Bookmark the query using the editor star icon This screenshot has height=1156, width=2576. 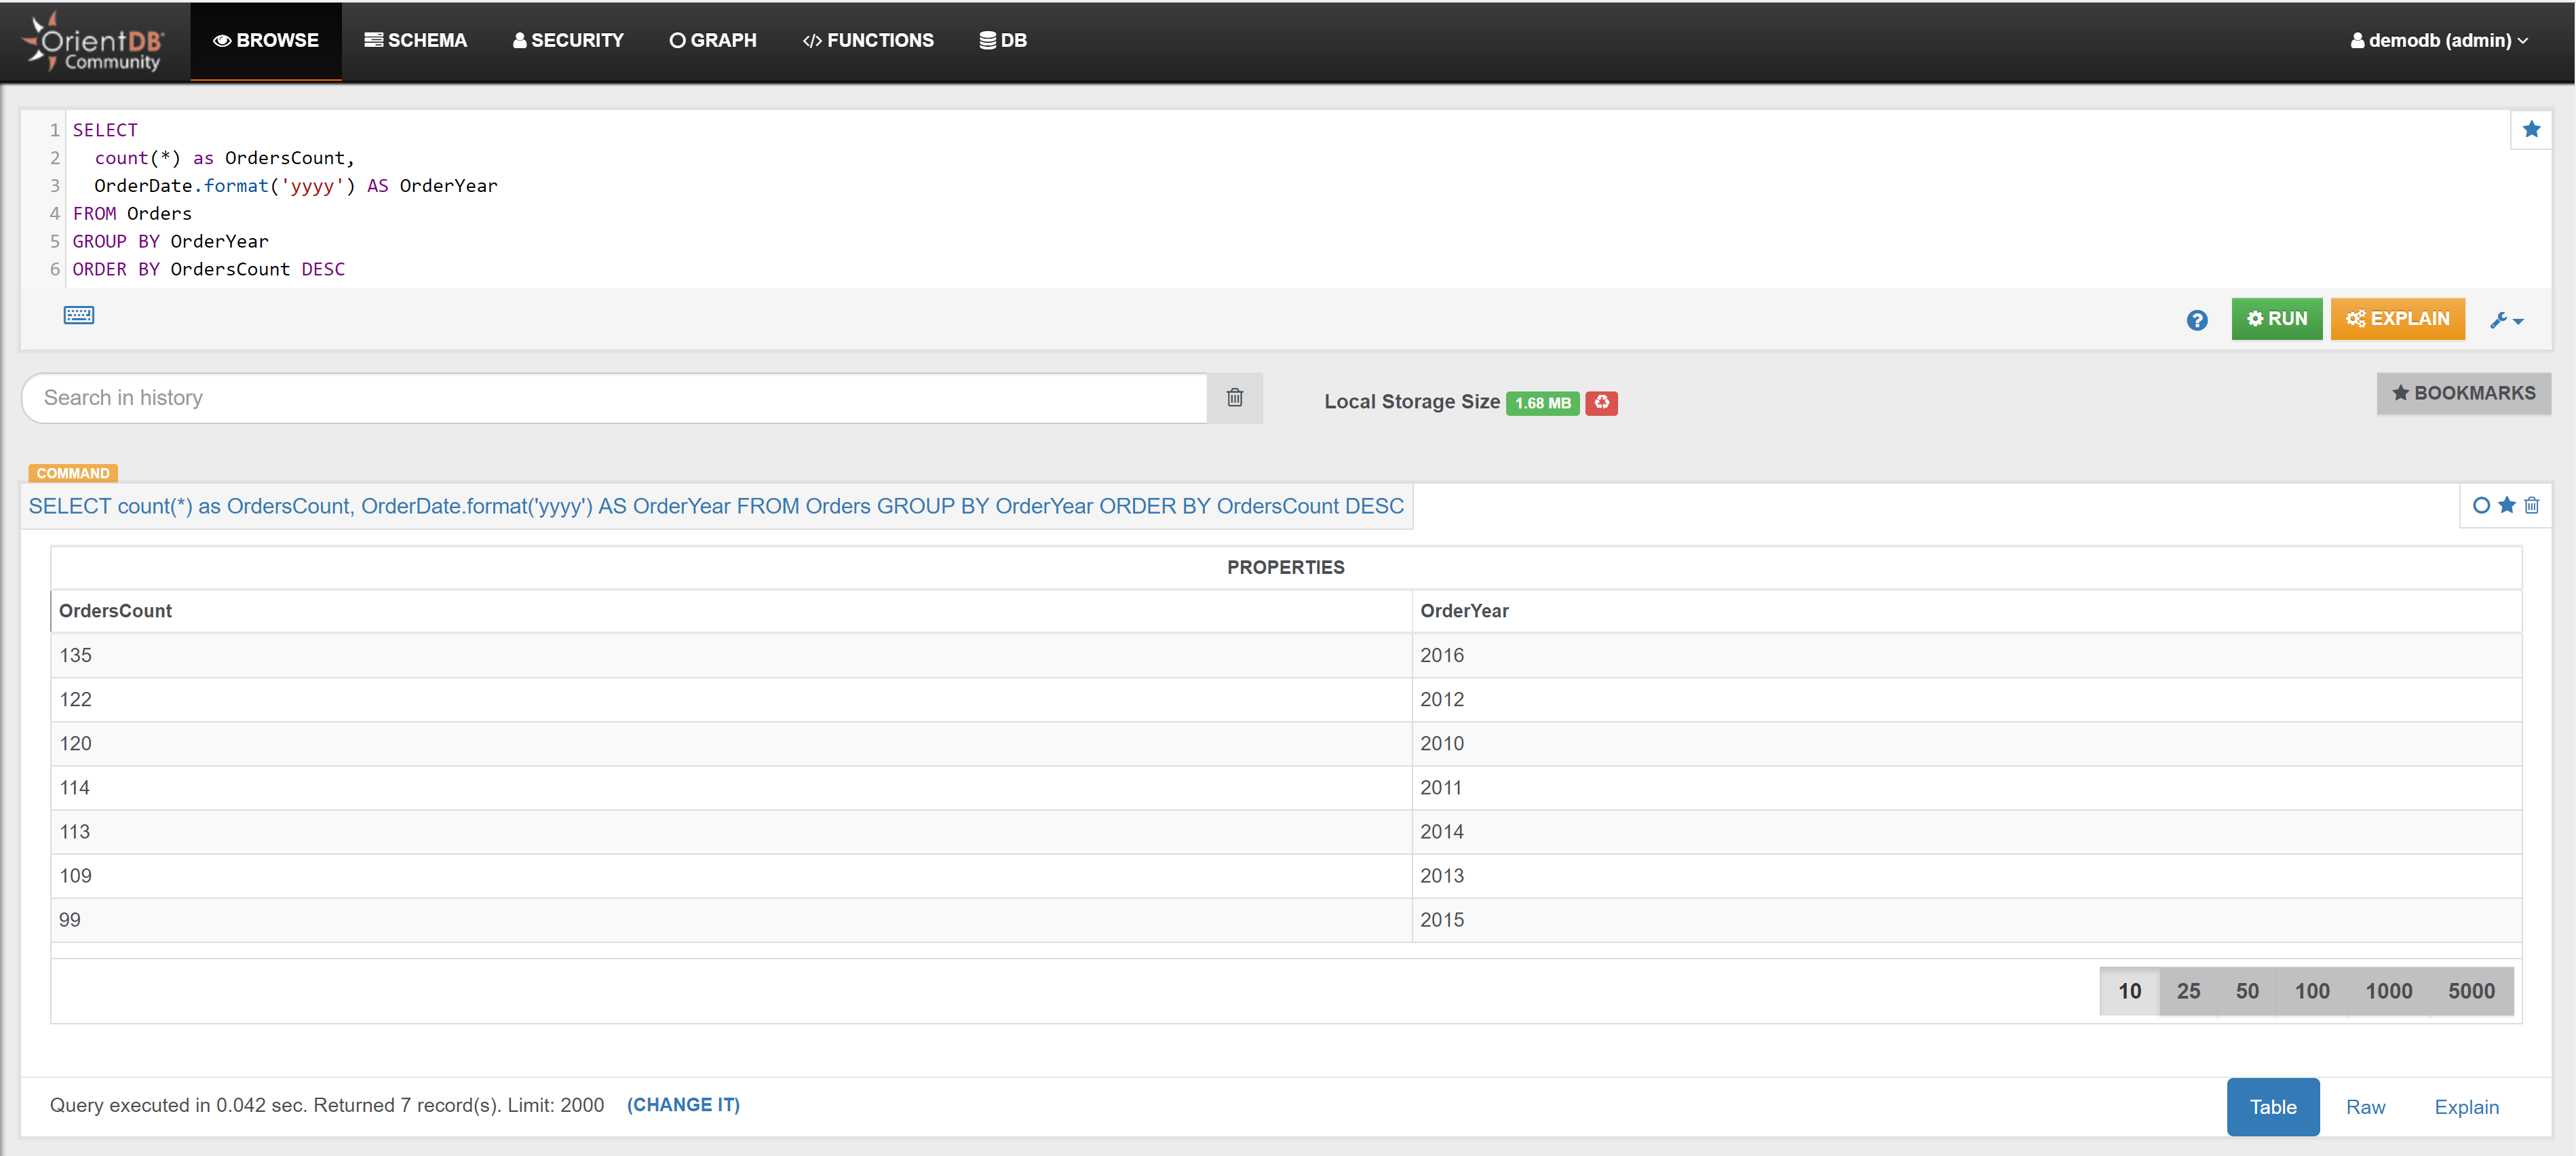pyautogui.click(x=2531, y=130)
